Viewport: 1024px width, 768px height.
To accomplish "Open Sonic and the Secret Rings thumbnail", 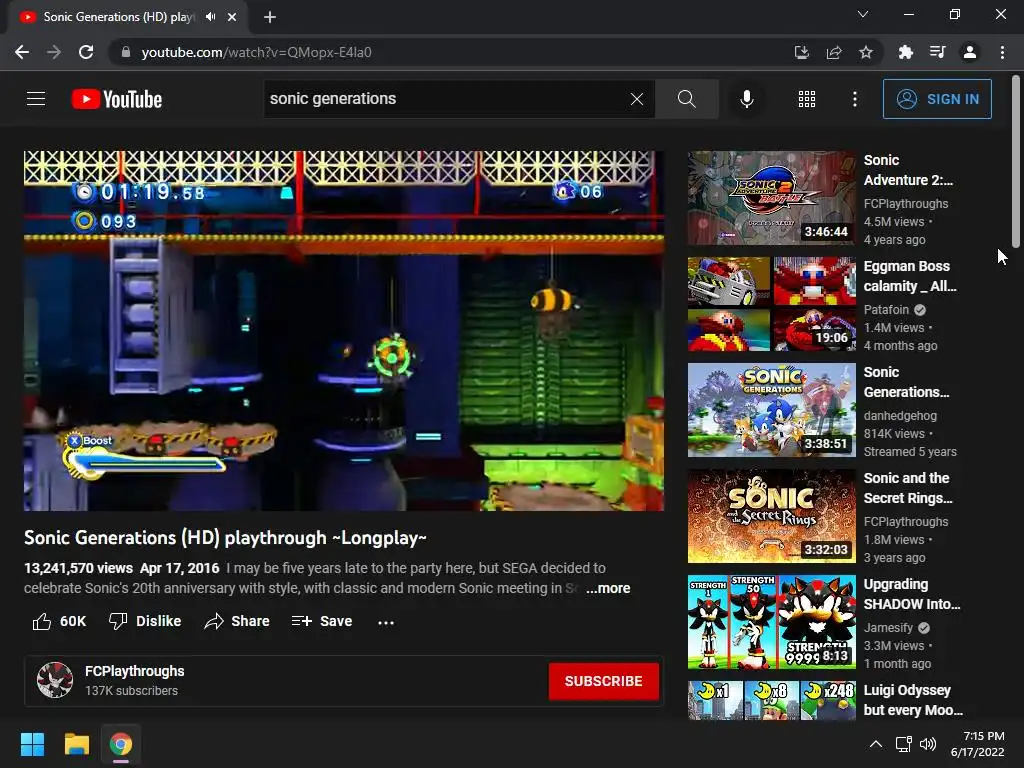I will click(771, 516).
